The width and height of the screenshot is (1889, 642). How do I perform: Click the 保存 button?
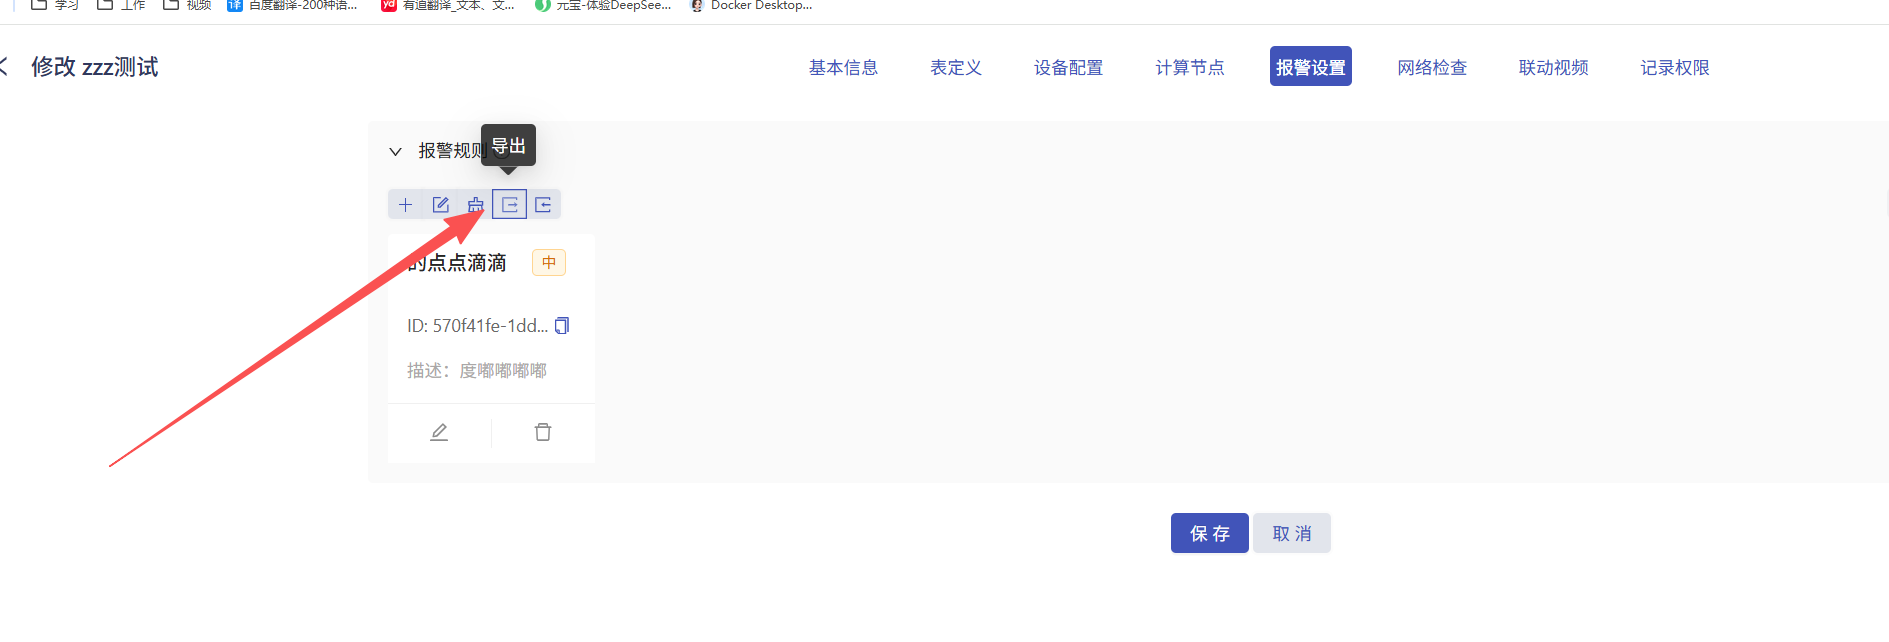coord(1209,533)
